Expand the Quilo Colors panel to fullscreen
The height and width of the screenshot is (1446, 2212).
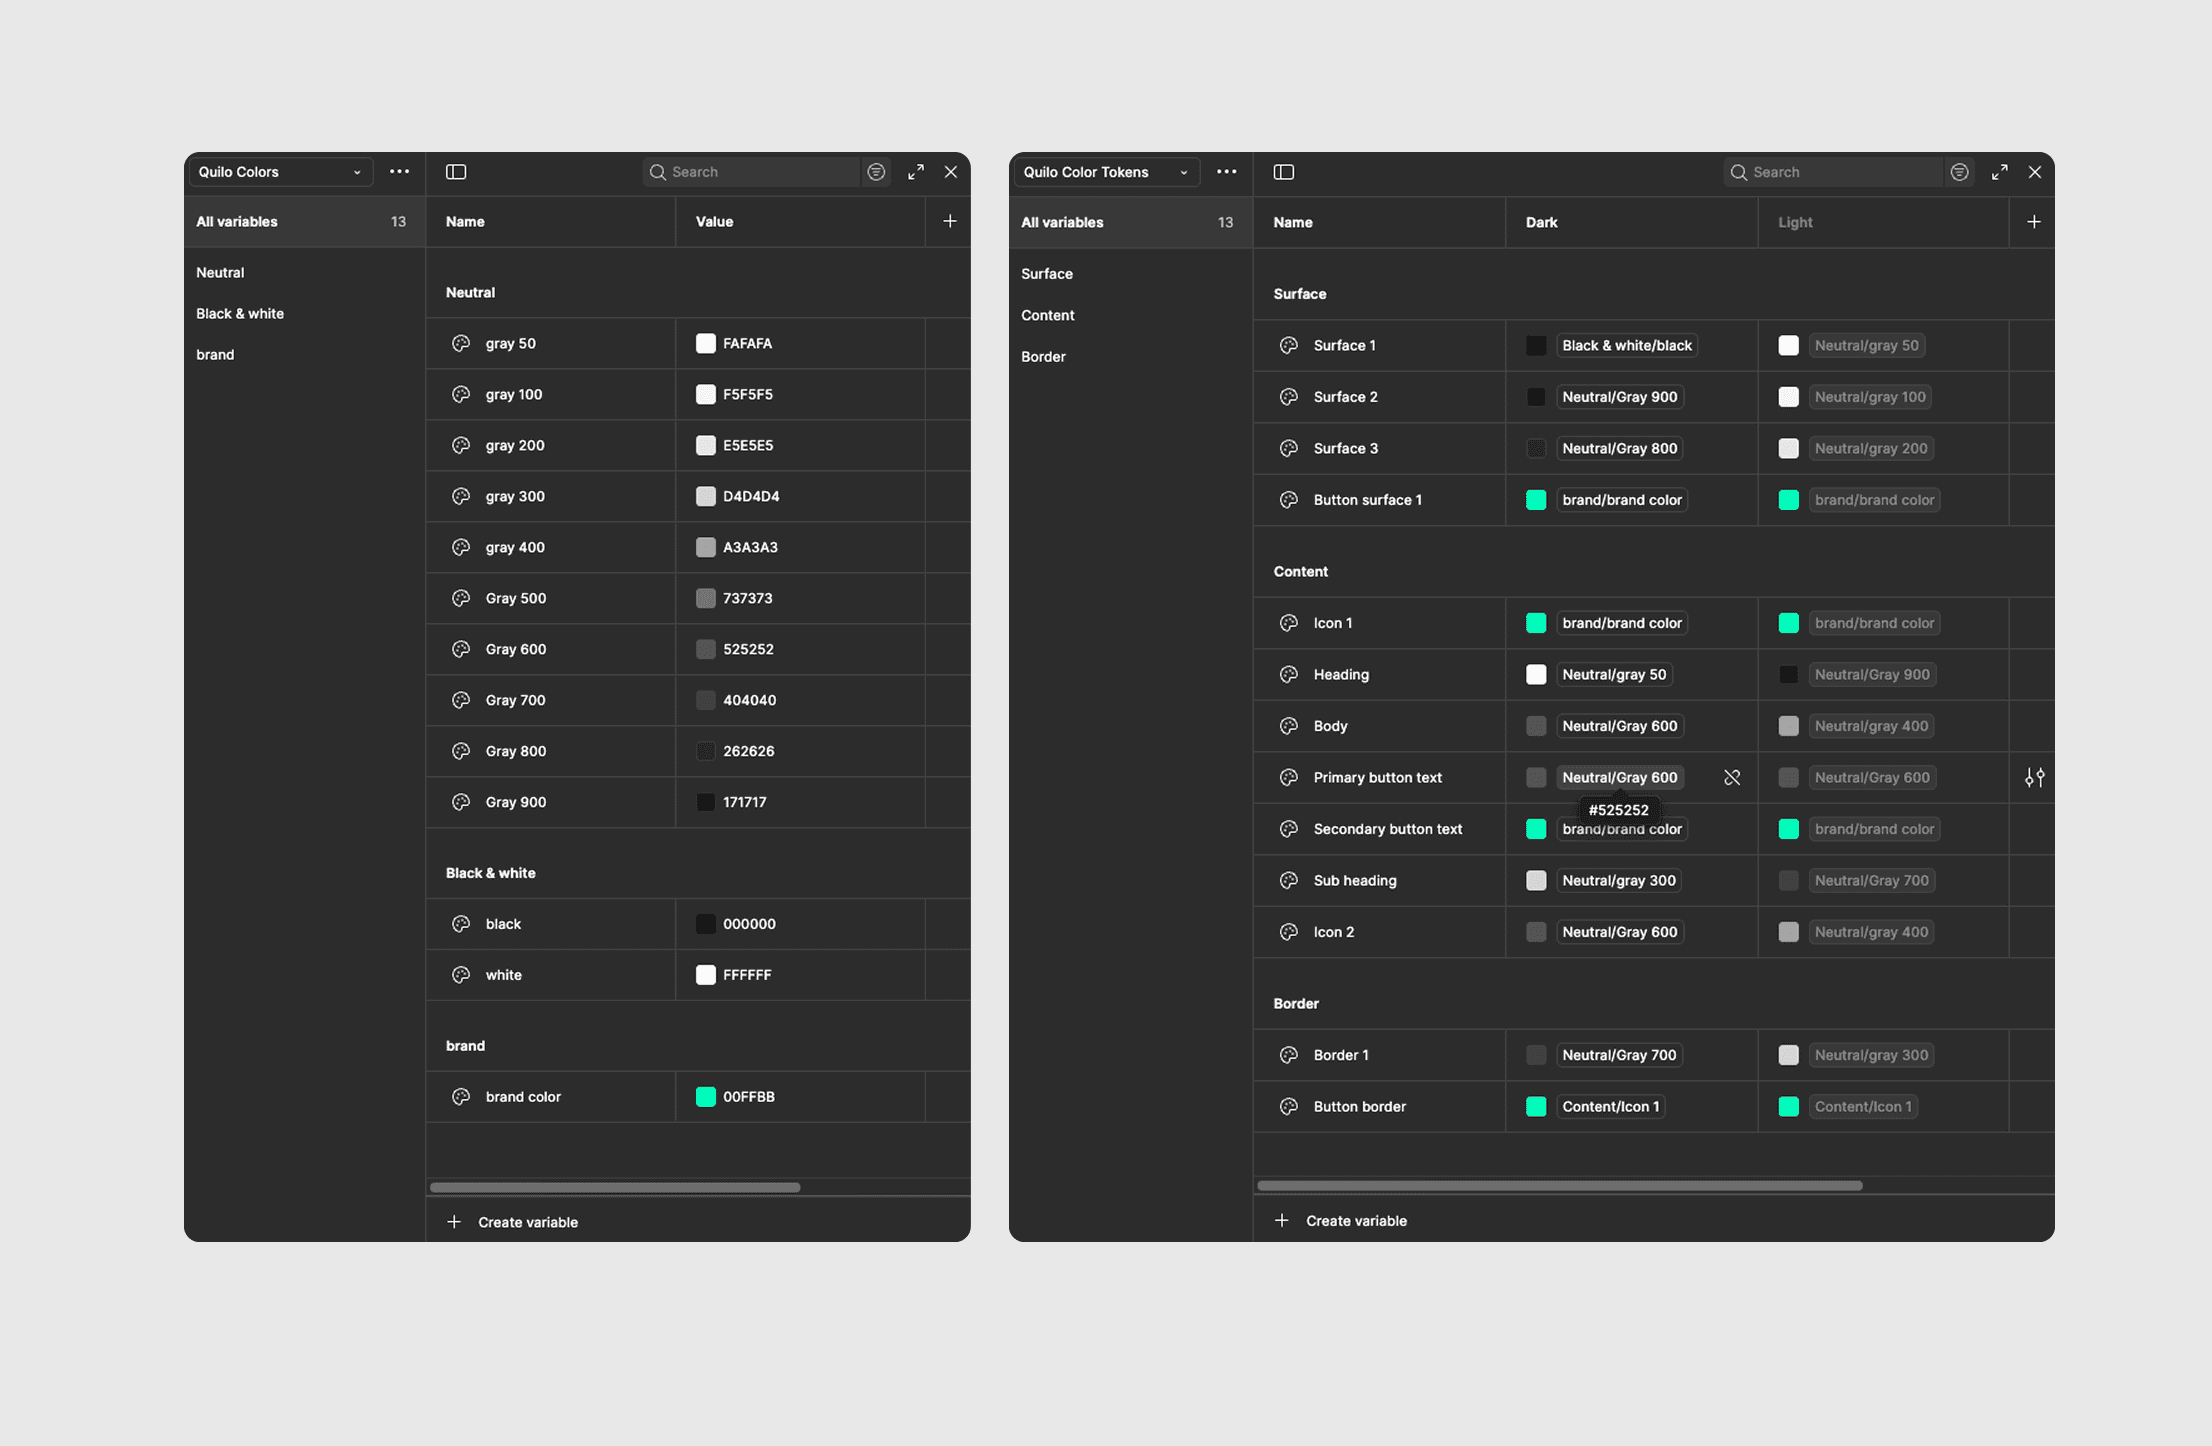point(916,172)
